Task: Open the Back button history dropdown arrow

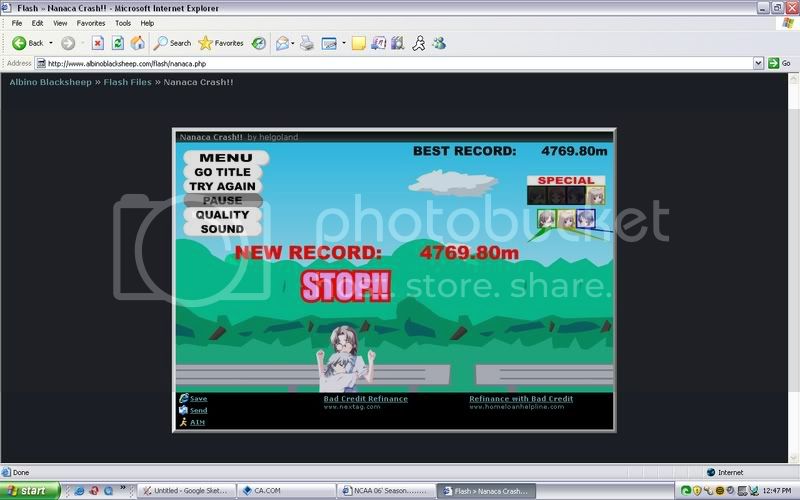Action: pos(51,43)
